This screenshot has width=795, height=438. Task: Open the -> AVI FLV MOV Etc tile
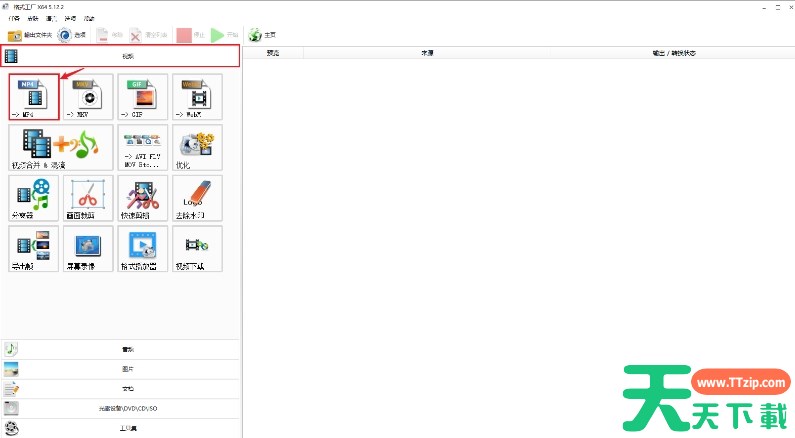tap(143, 148)
